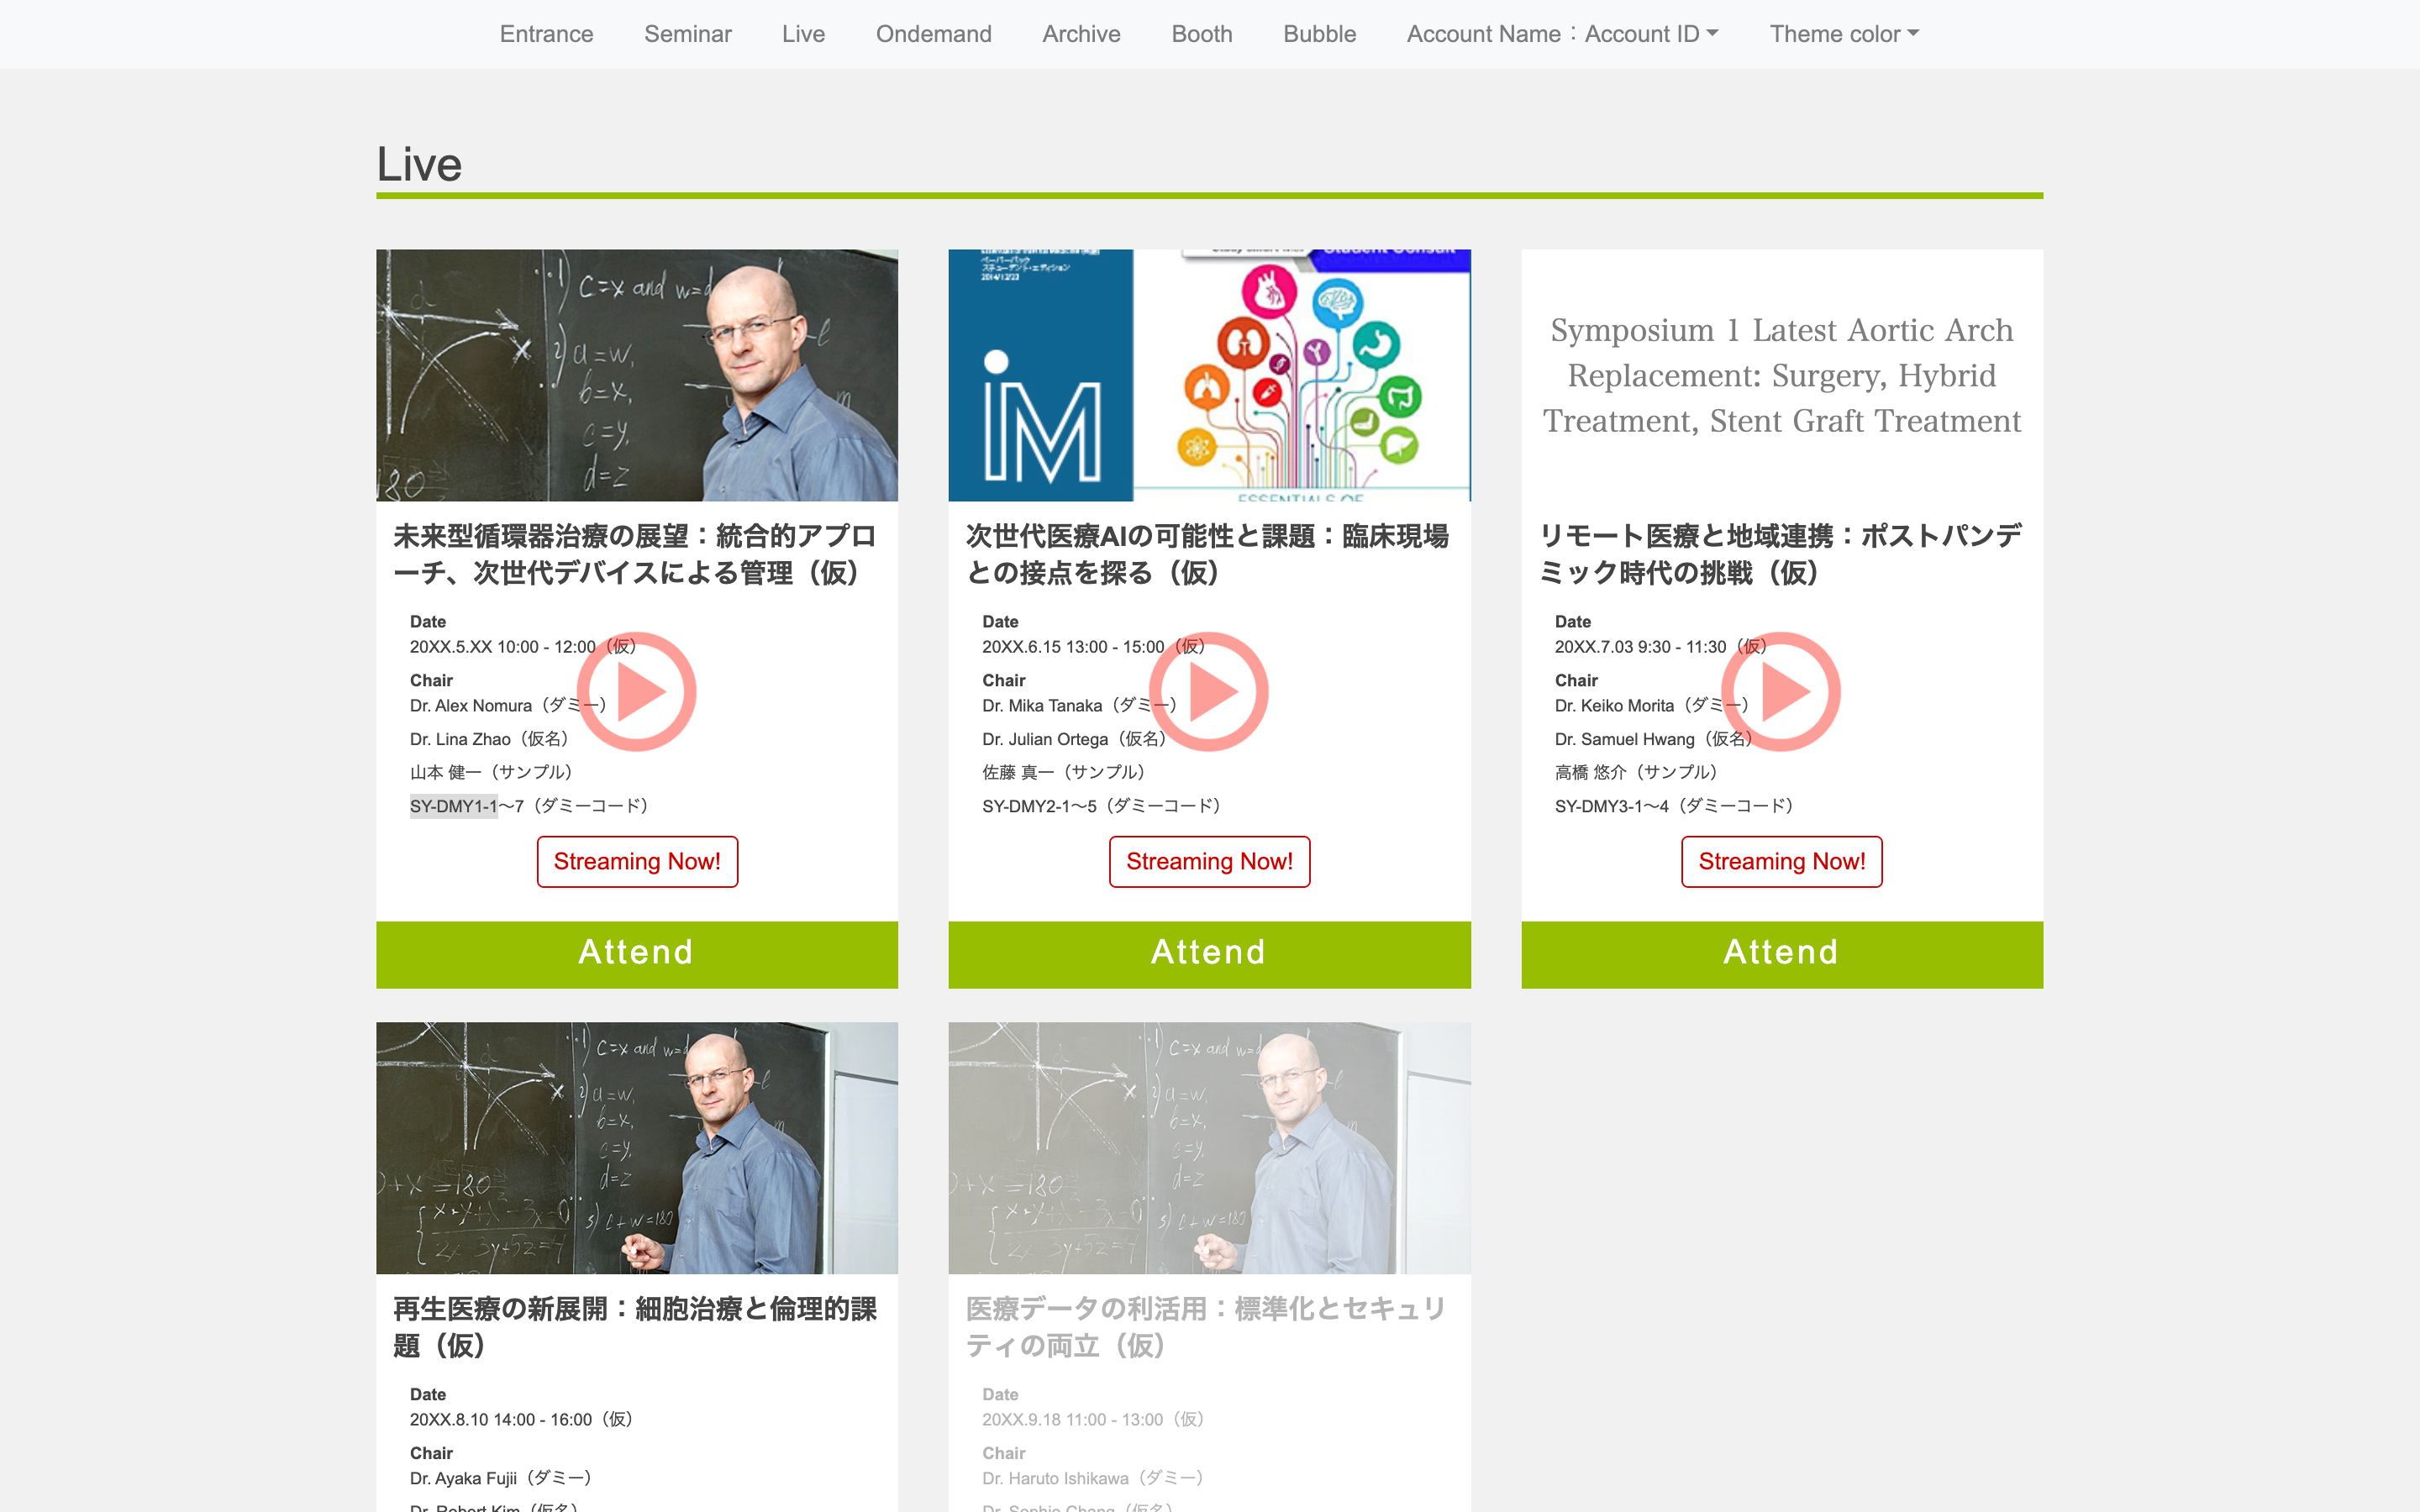Select the Live navigation item
The height and width of the screenshot is (1512, 2420).
pyautogui.click(x=803, y=33)
